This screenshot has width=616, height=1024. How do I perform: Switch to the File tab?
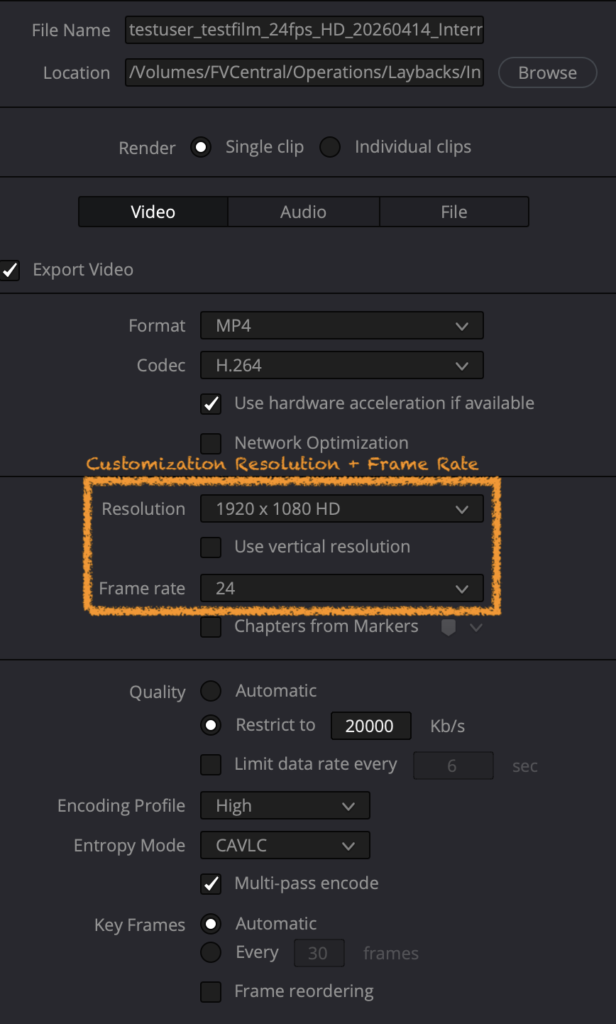tap(454, 212)
